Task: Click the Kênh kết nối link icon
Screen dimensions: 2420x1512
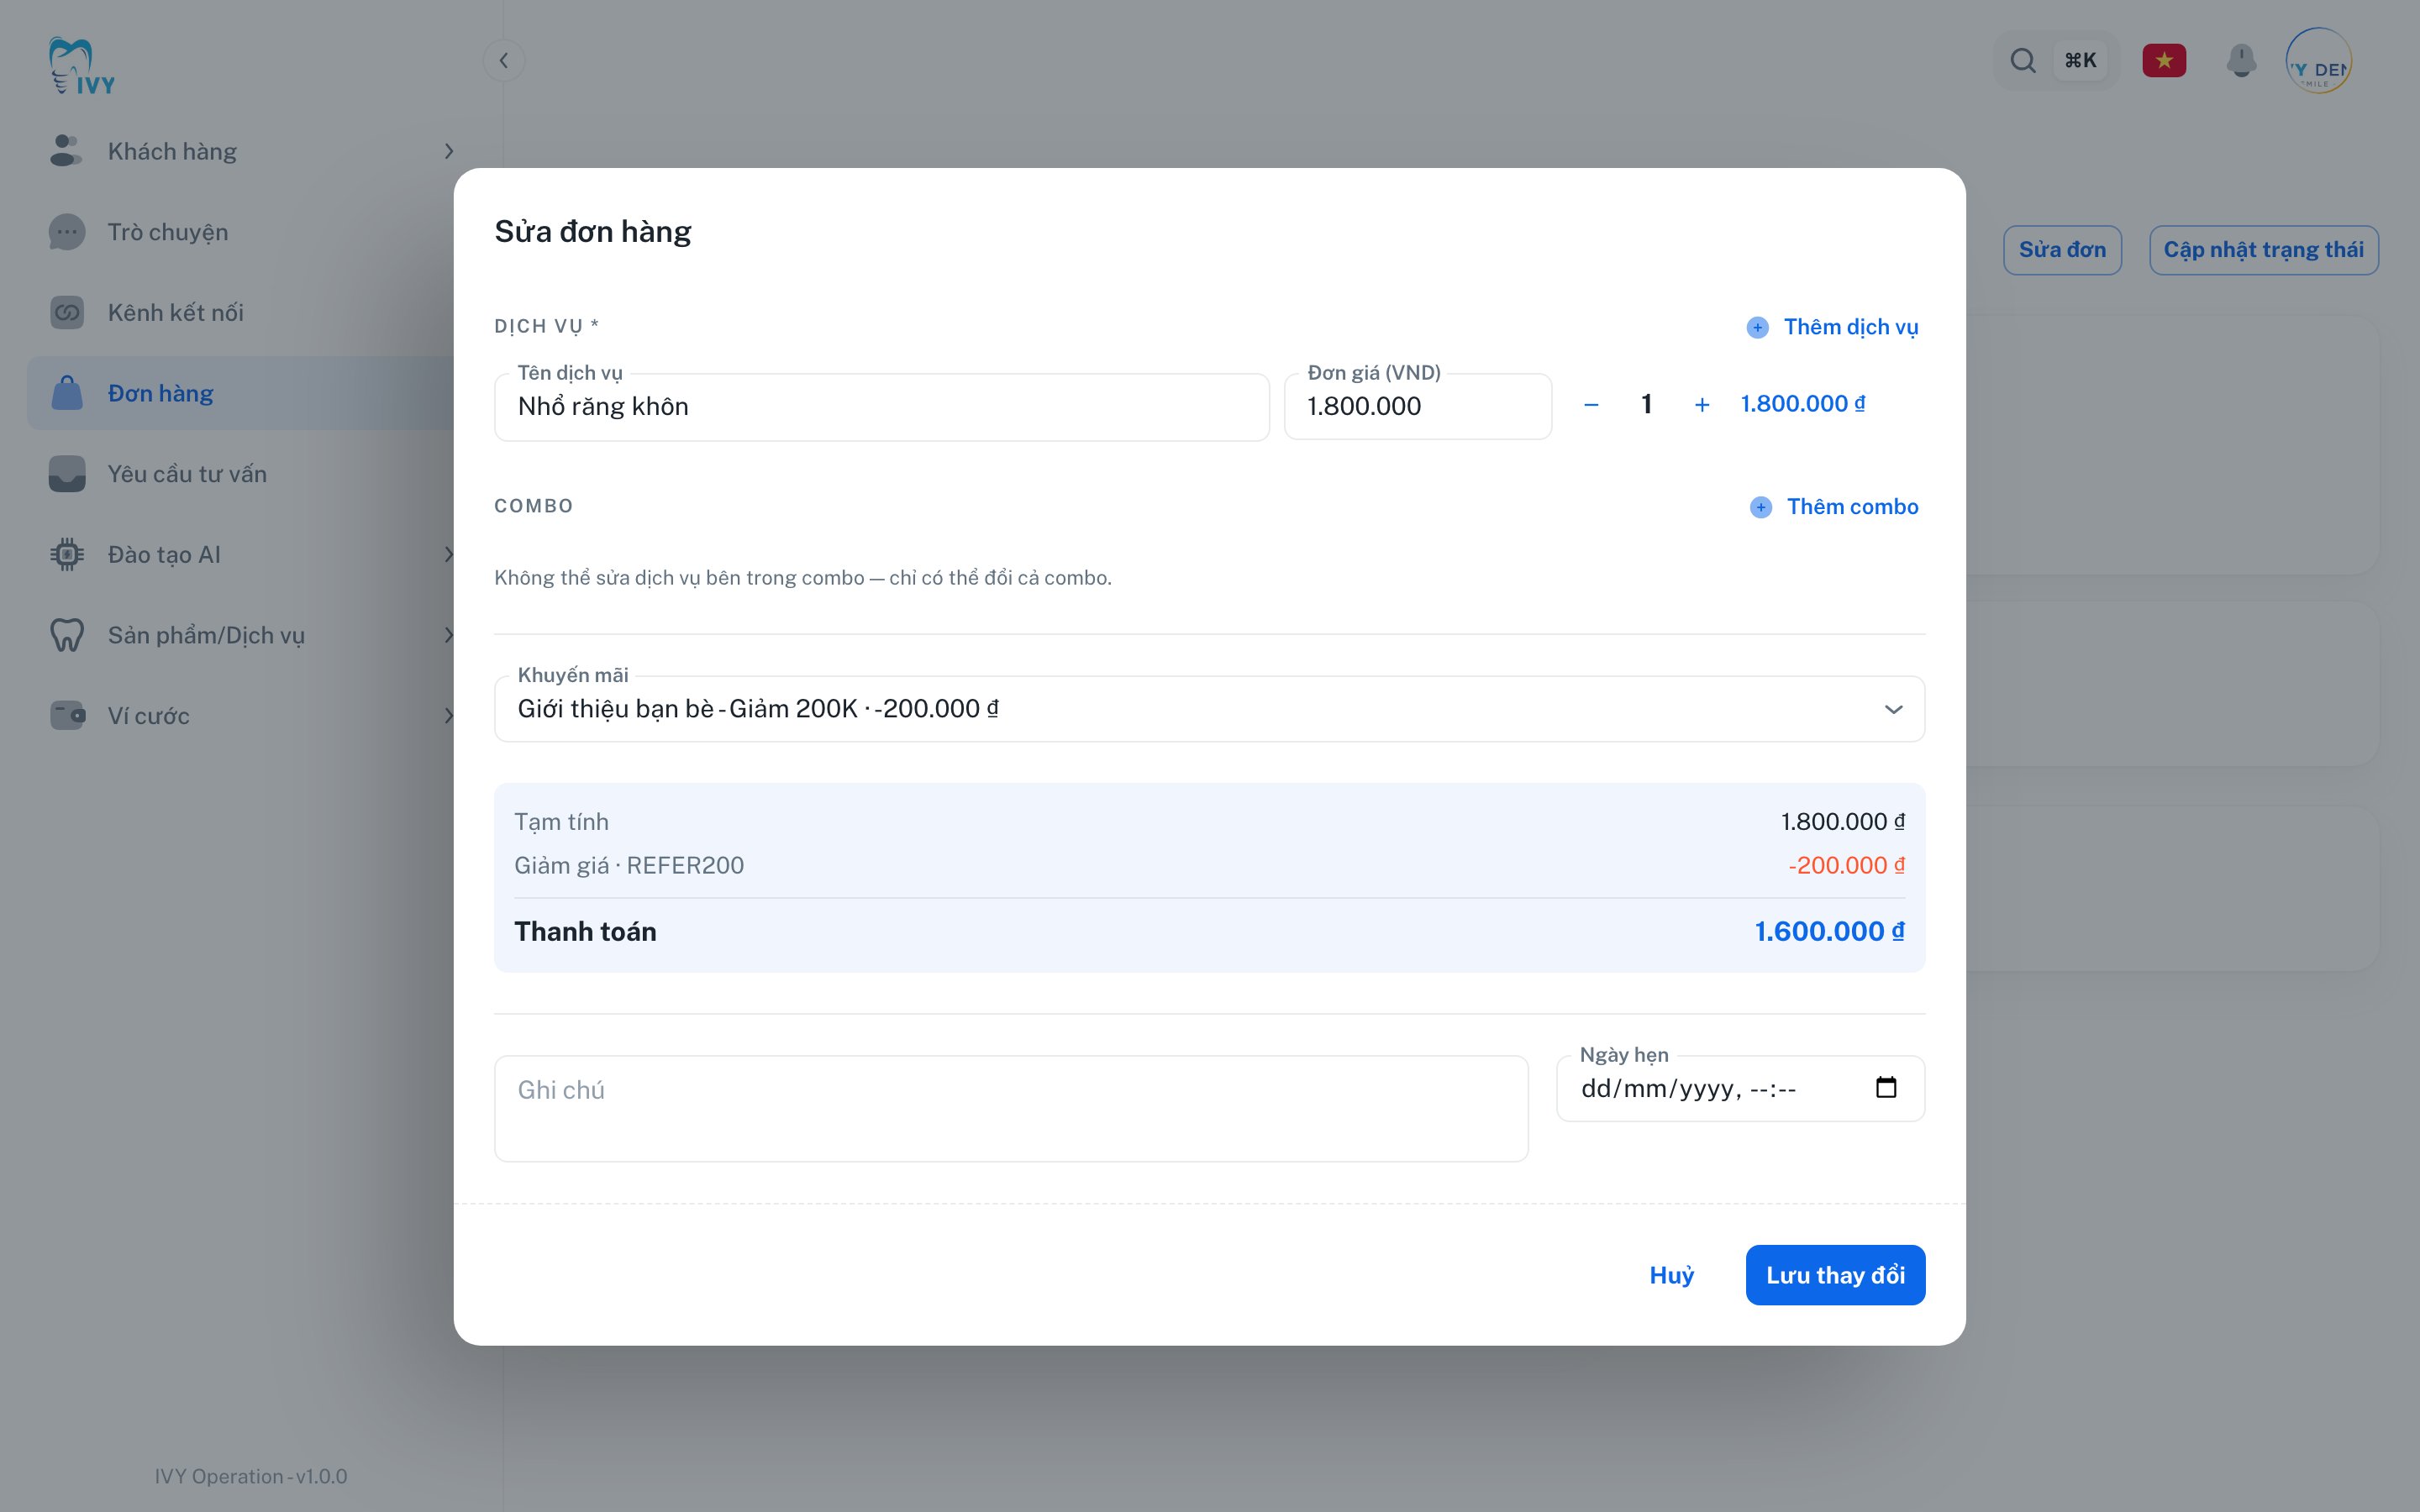Action: coord(67,313)
